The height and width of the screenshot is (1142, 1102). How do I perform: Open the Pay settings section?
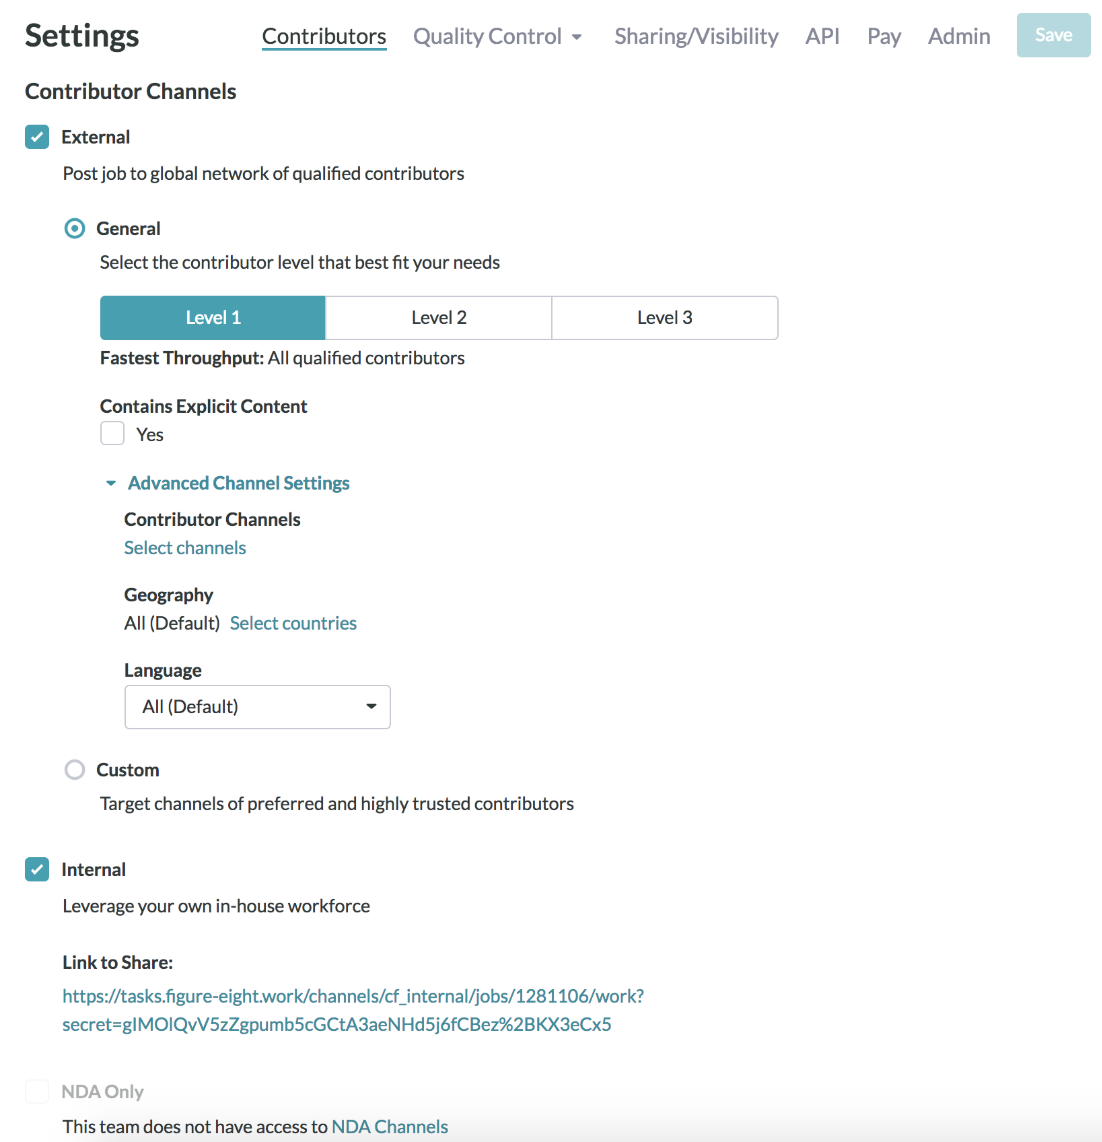tap(884, 36)
